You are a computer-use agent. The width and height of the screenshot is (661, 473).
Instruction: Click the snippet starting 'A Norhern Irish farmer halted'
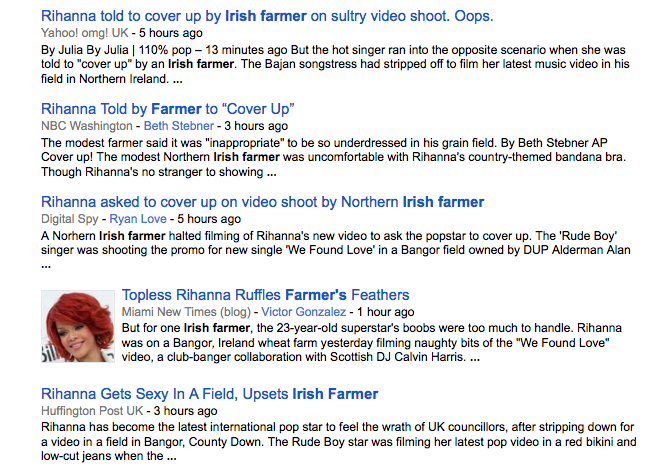(330, 249)
